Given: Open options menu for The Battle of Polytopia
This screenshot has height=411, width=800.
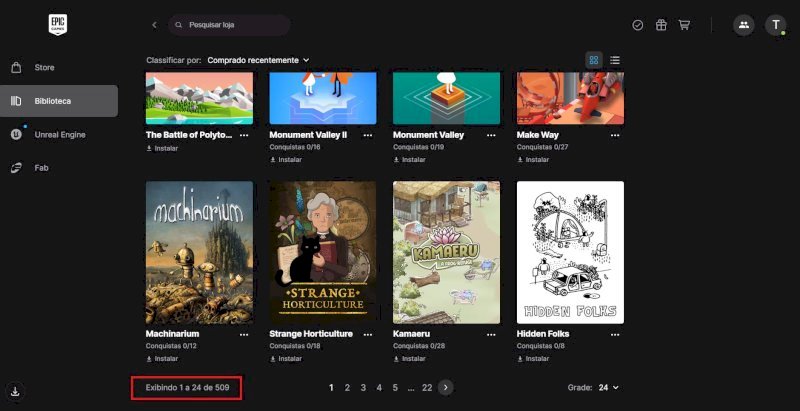Looking at the screenshot, I should (244, 135).
